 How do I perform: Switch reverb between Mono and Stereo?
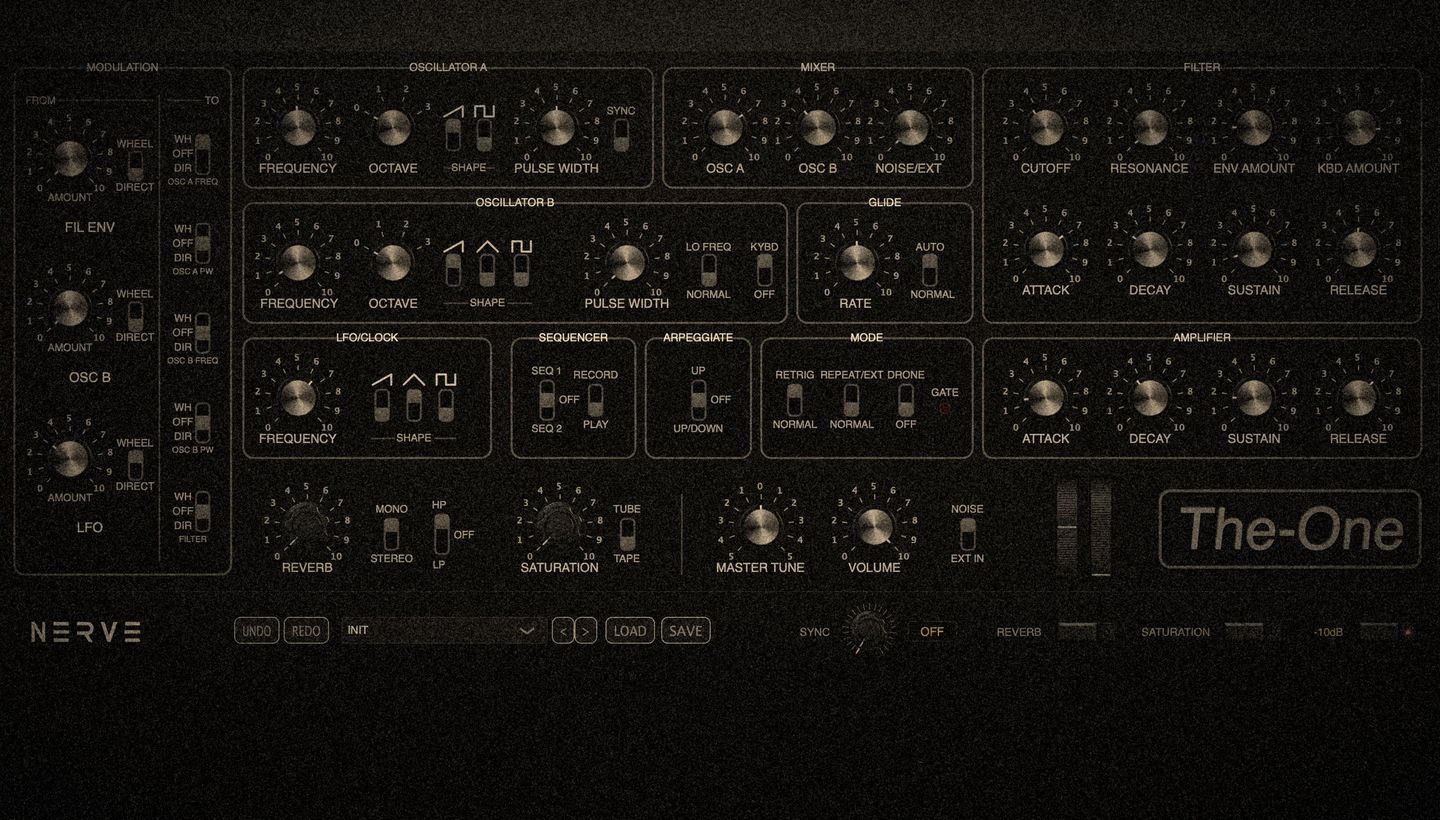pyautogui.click(x=391, y=534)
